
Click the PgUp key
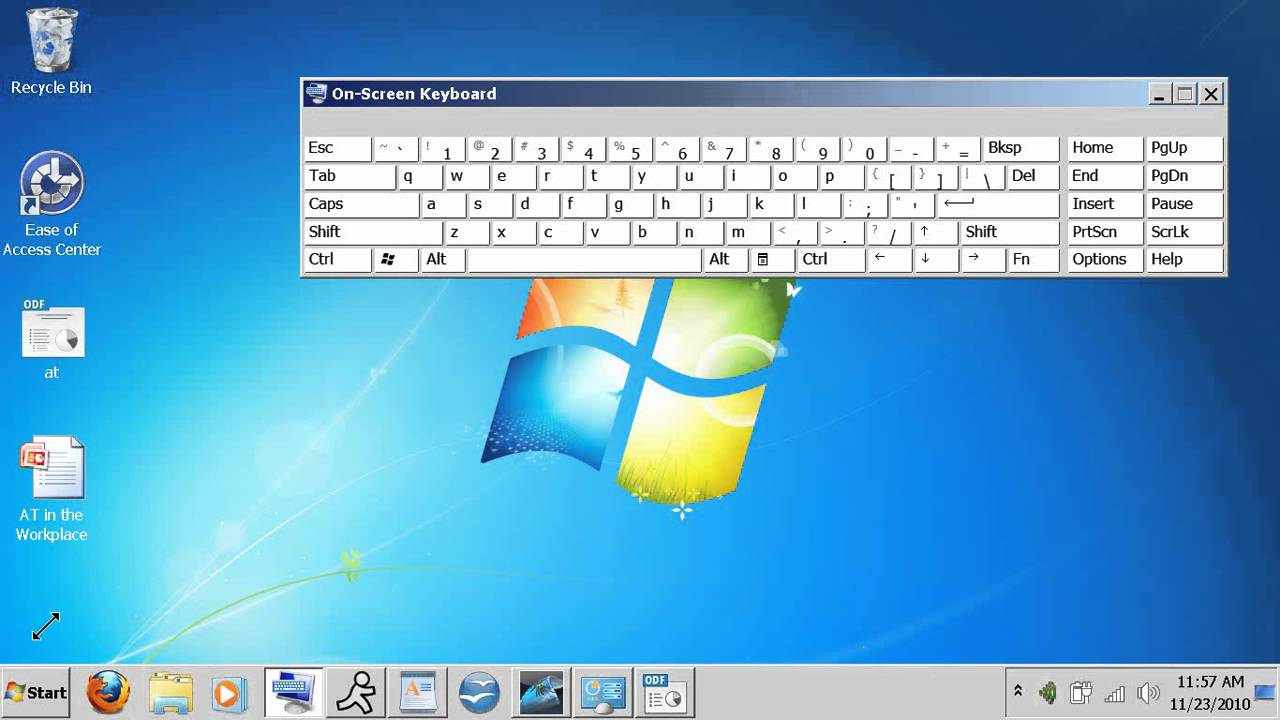(1185, 148)
